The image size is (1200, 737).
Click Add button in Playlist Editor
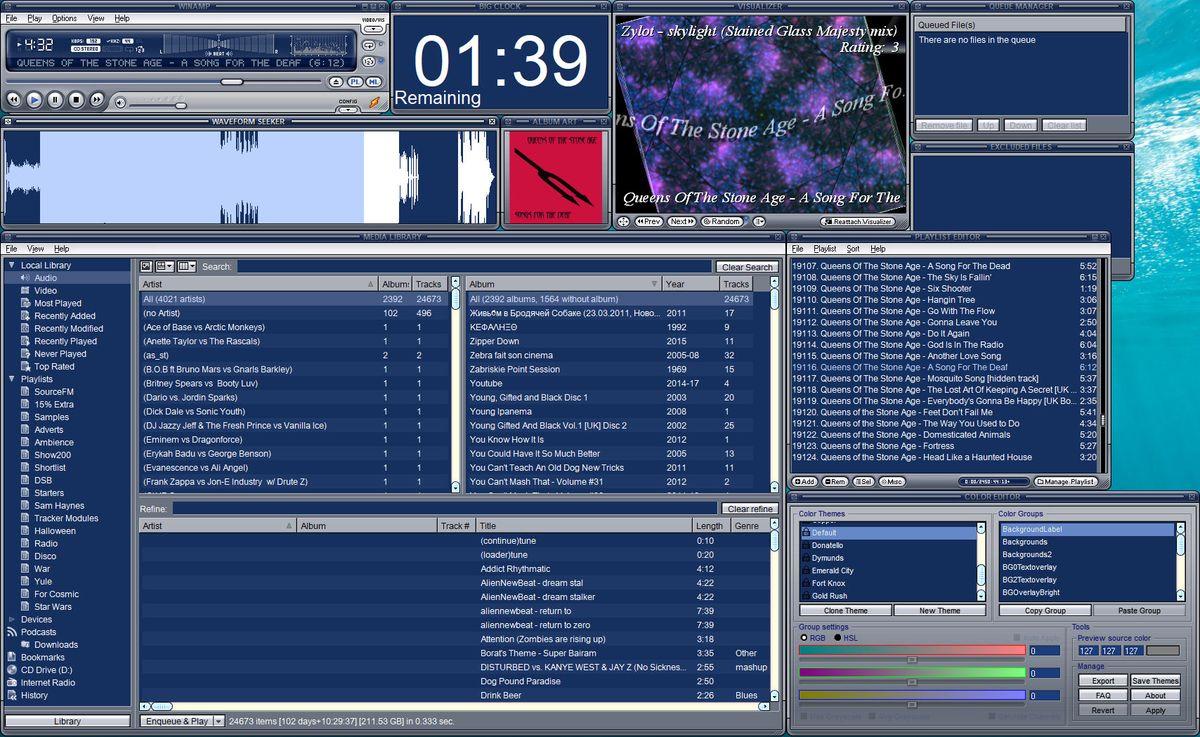[805, 482]
